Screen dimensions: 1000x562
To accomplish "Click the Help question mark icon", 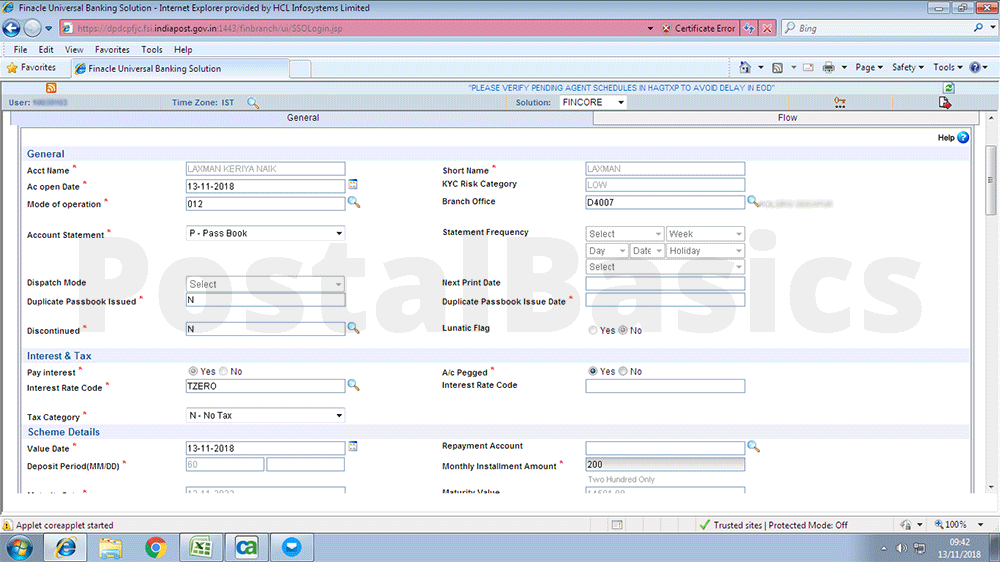I will tap(963, 138).
